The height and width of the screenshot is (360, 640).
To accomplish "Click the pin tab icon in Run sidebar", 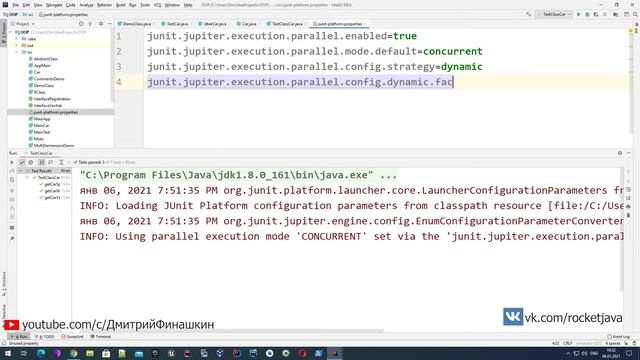I will point(12,238).
